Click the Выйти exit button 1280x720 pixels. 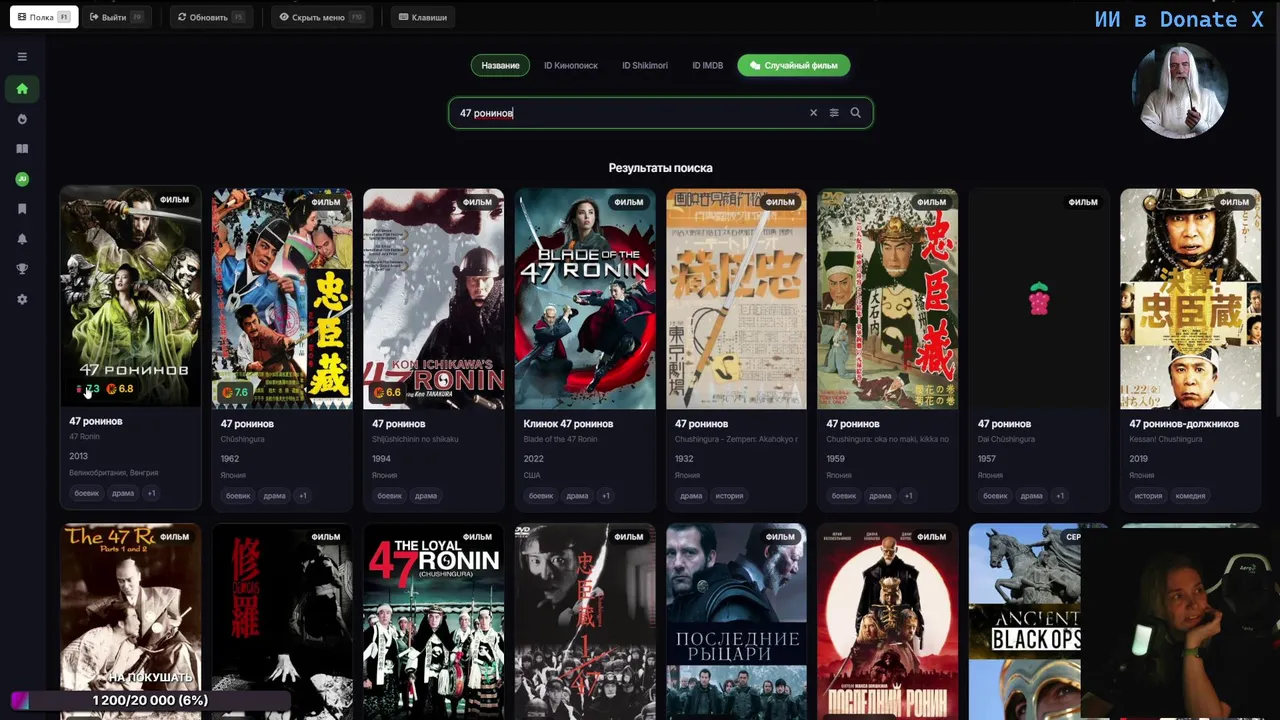[x=116, y=17]
